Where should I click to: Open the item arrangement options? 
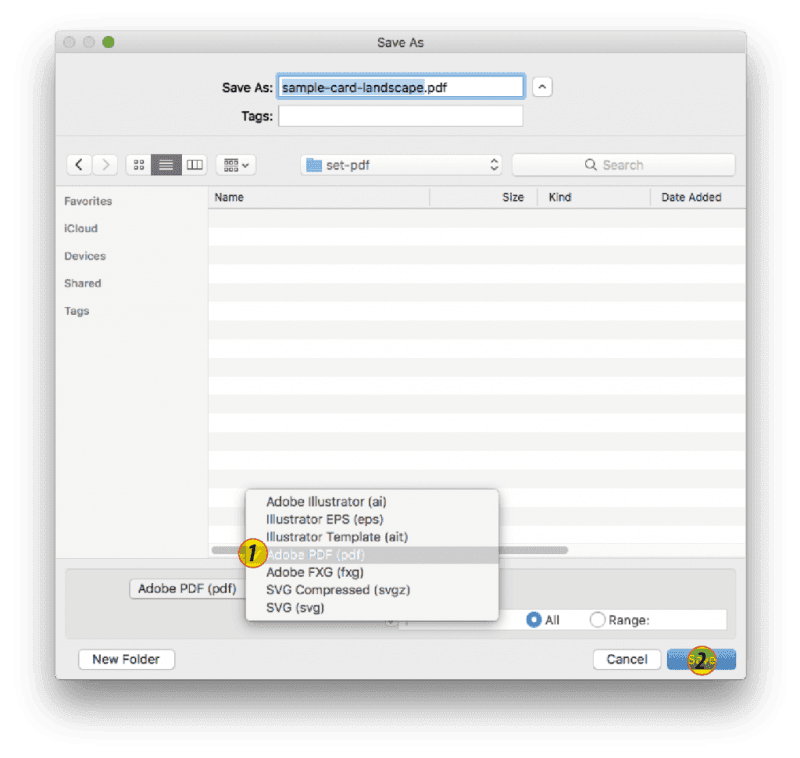click(236, 165)
